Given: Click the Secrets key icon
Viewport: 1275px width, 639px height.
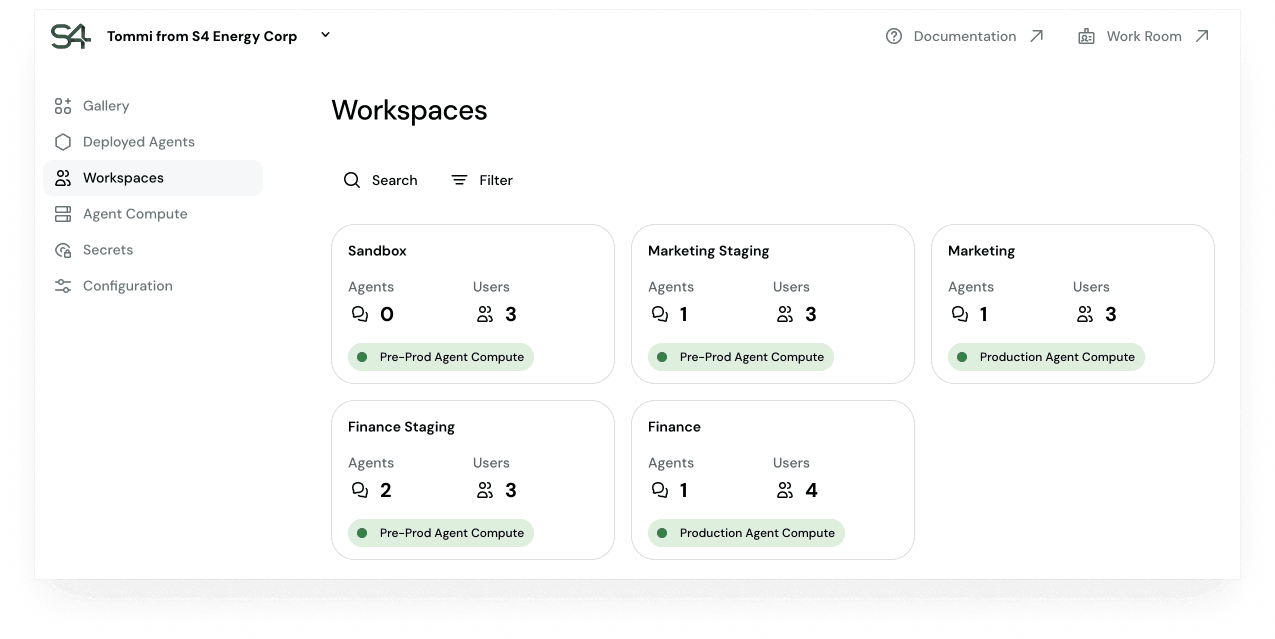Looking at the screenshot, I should pos(62,250).
